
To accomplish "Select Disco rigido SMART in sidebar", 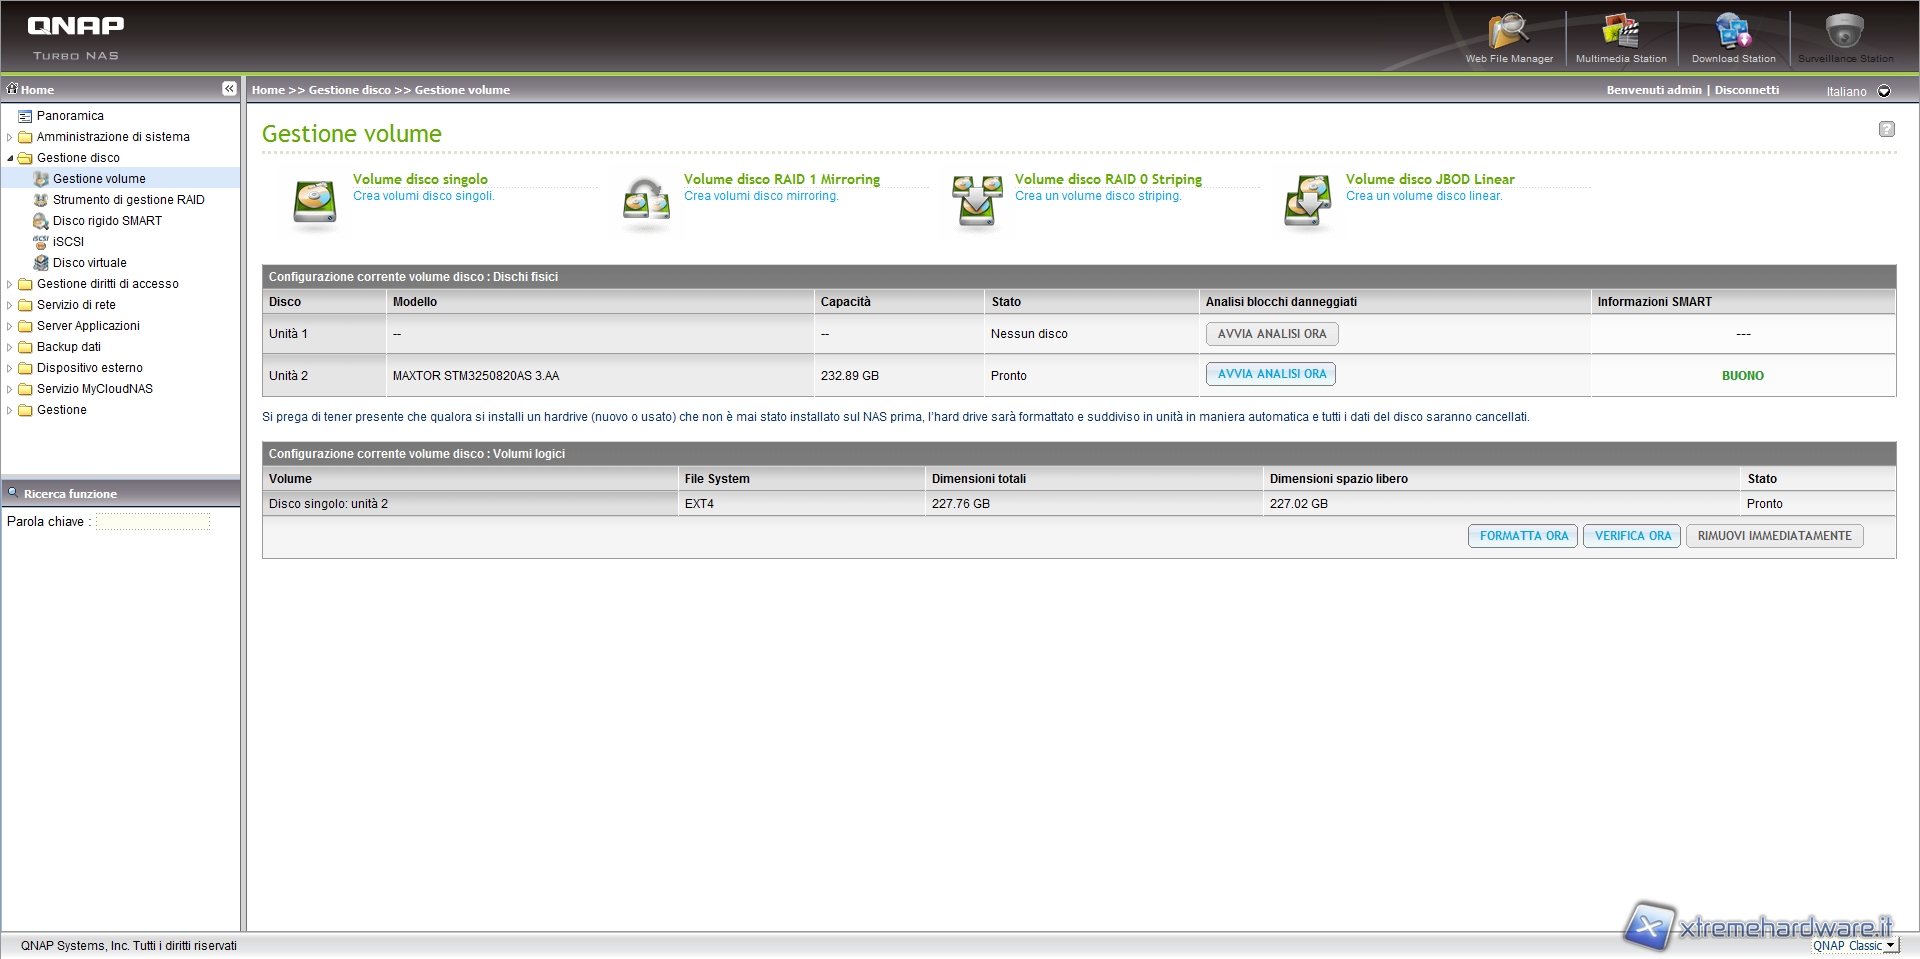I will (107, 221).
